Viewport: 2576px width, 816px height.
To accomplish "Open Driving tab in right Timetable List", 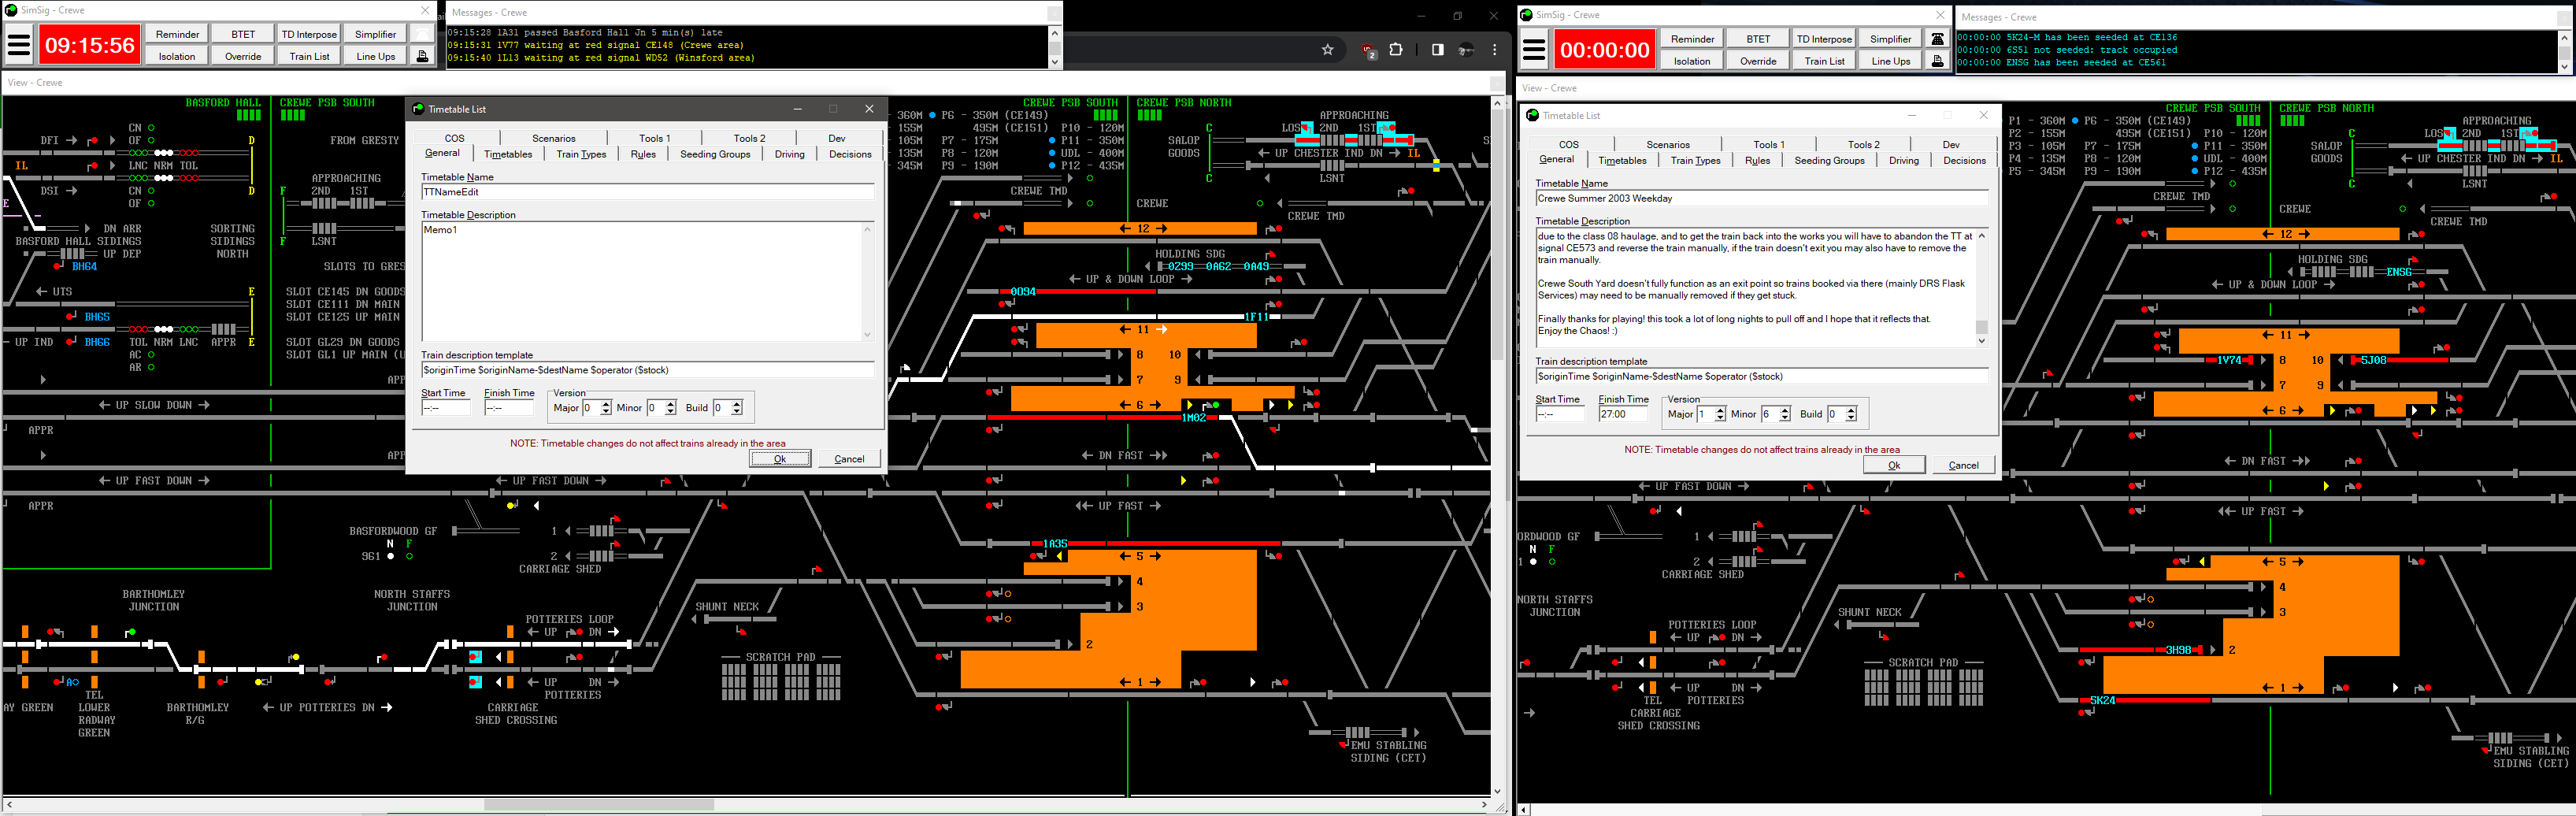I will (1904, 160).
